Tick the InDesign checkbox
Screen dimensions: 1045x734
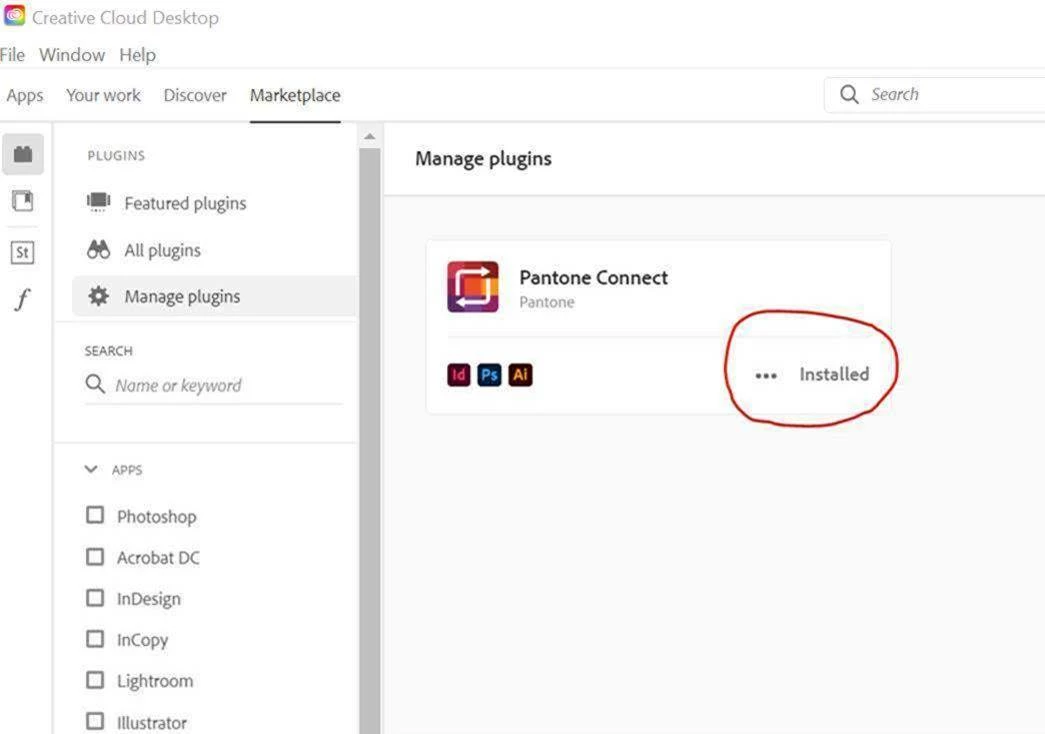coord(95,597)
